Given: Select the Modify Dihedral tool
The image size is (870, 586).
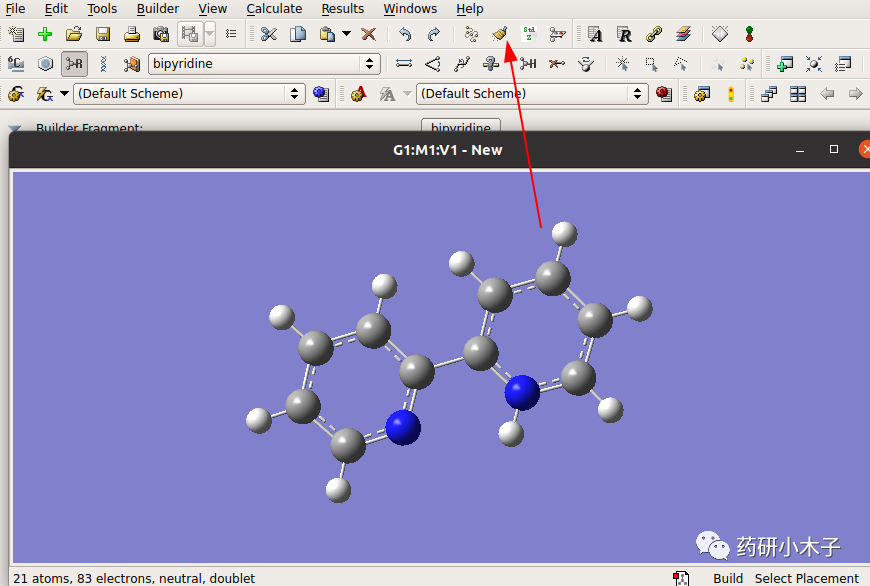Looking at the screenshot, I should [x=462, y=64].
